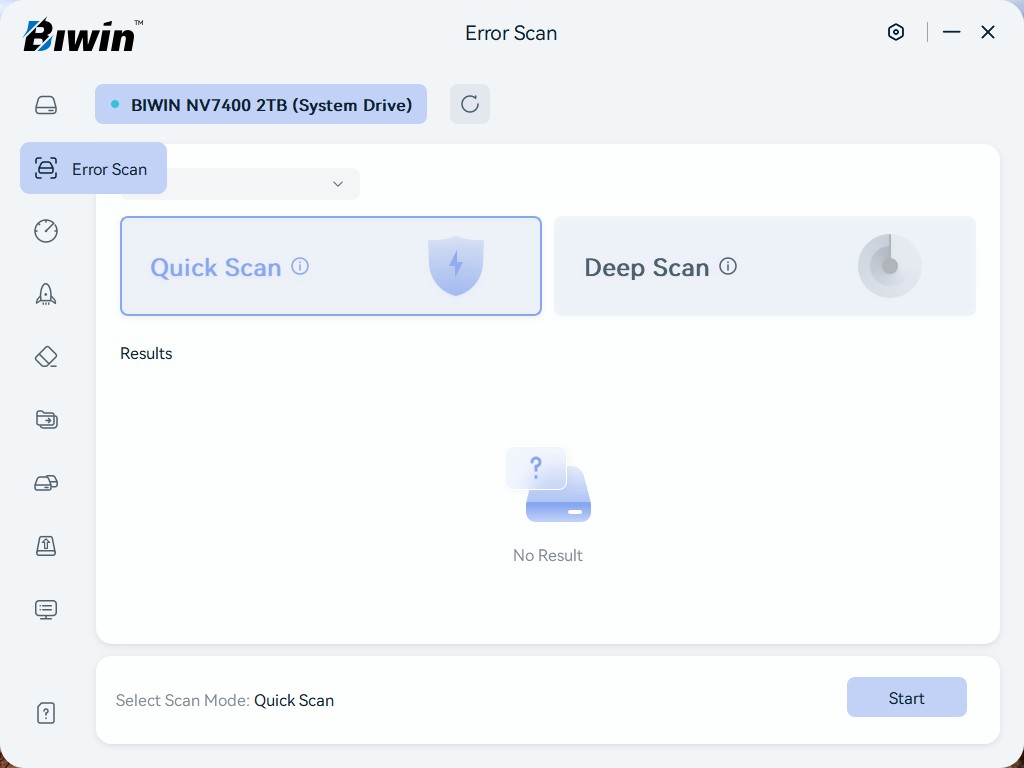The width and height of the screenshot is (1024, 768).
Task: Show Deep Scan info tooltip icon
Action: 728,266
